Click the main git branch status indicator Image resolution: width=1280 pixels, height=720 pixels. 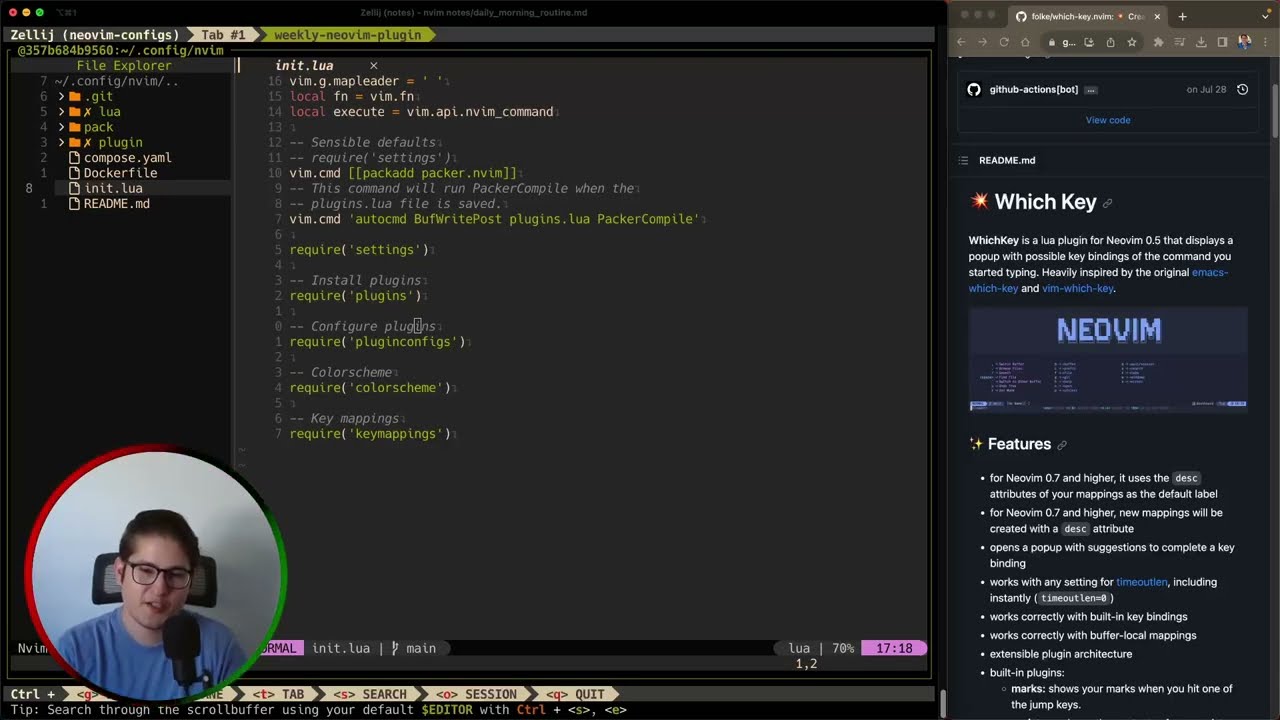click(x=413, y=648)
